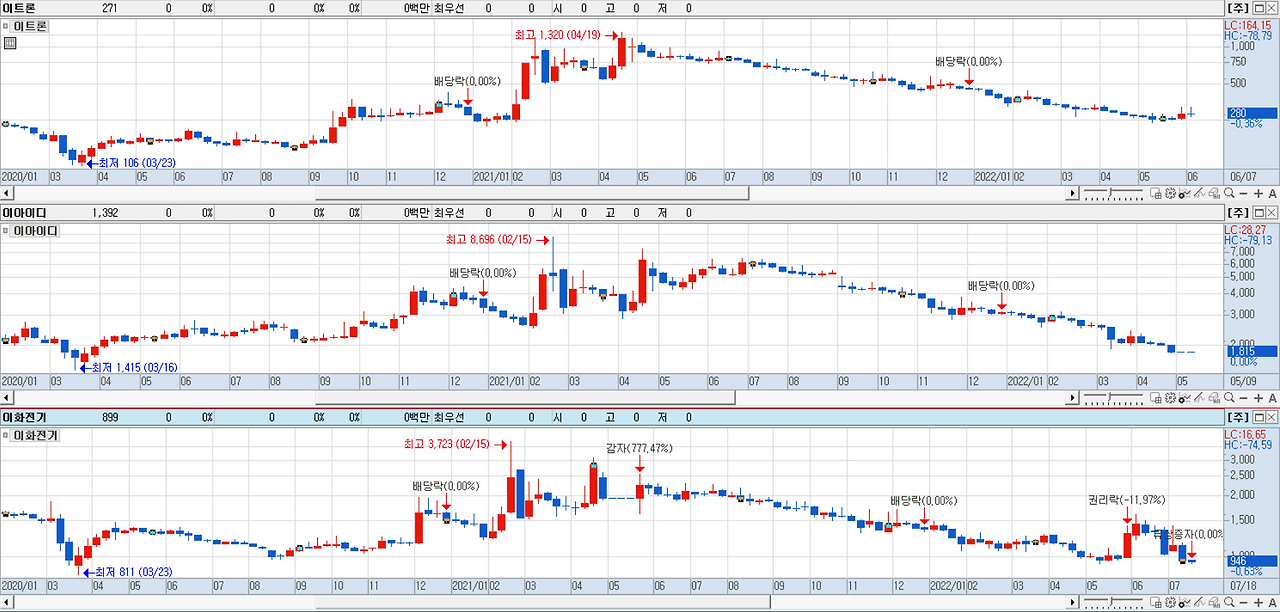Toggle the [주] weekly button in 이아이디 header
This screenshot has width=1280, height=612.
1239,213
